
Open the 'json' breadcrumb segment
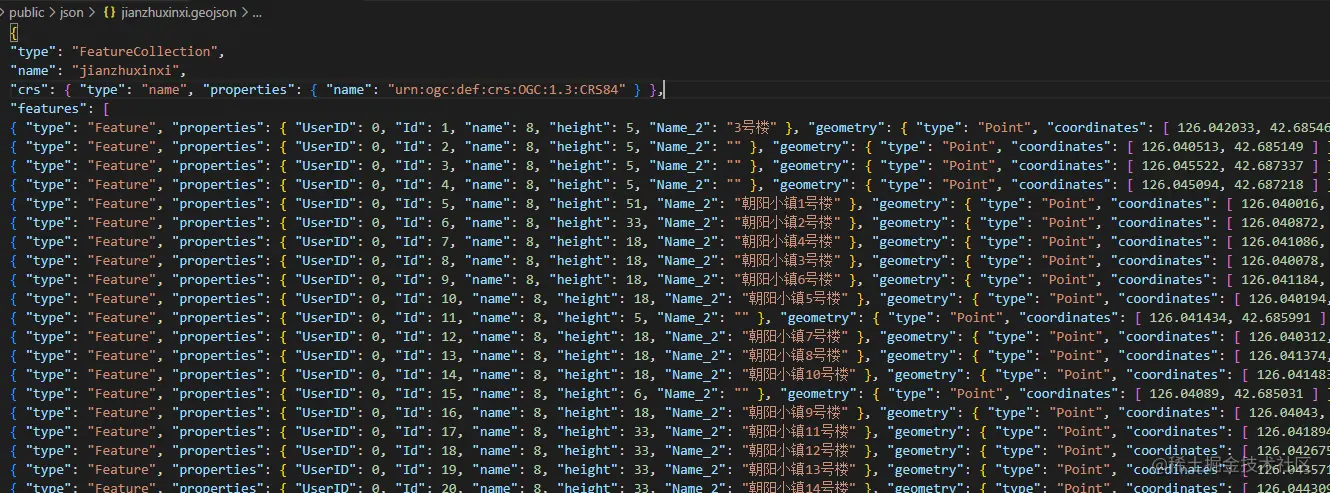(72, 12)
